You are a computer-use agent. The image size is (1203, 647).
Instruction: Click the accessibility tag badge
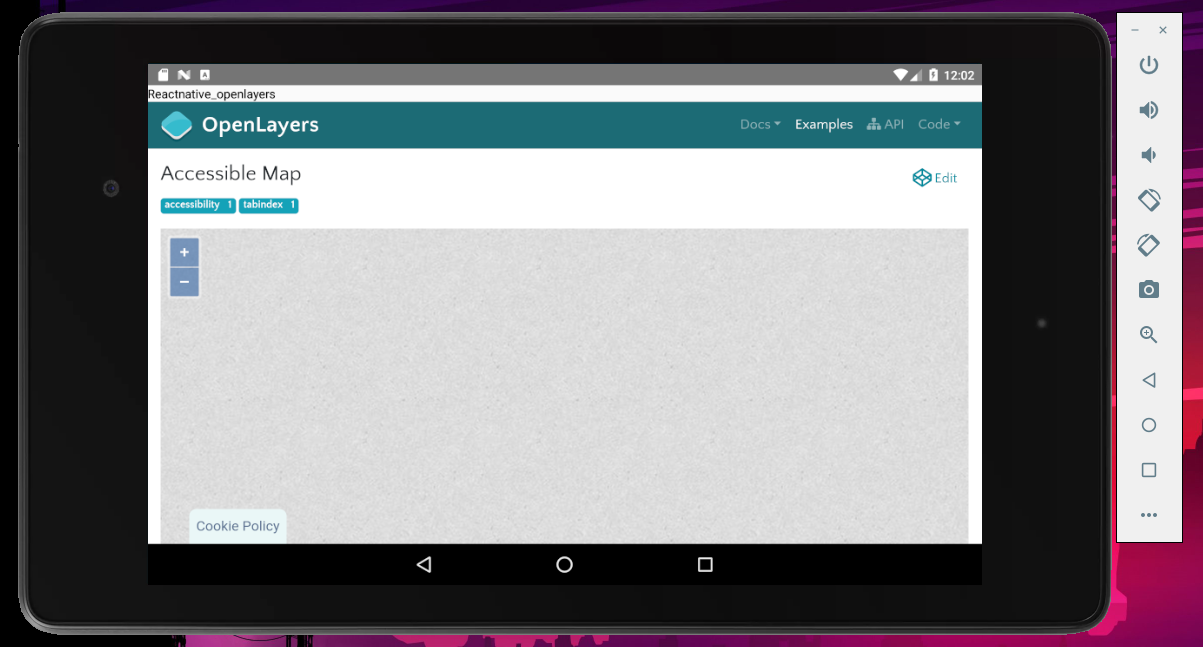tap(198, 205)
